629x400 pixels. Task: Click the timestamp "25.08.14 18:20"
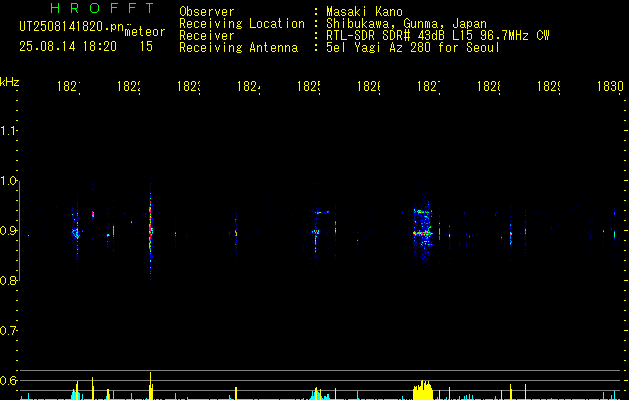click(x=68, y=47)
